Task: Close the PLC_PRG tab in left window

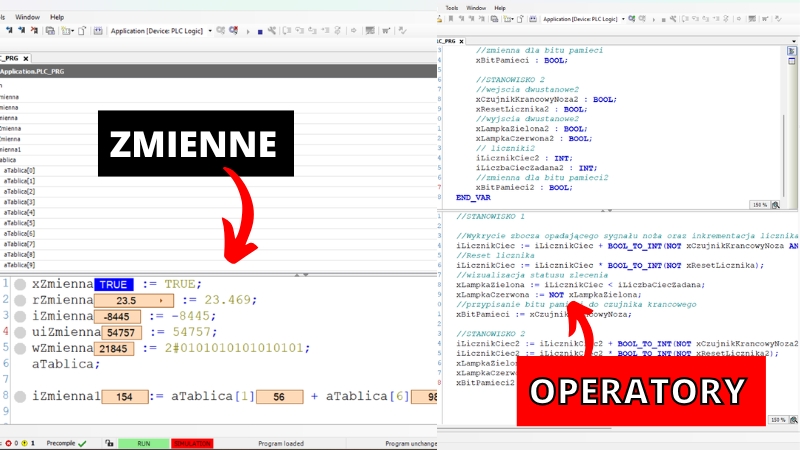Action: click(26, 59)
